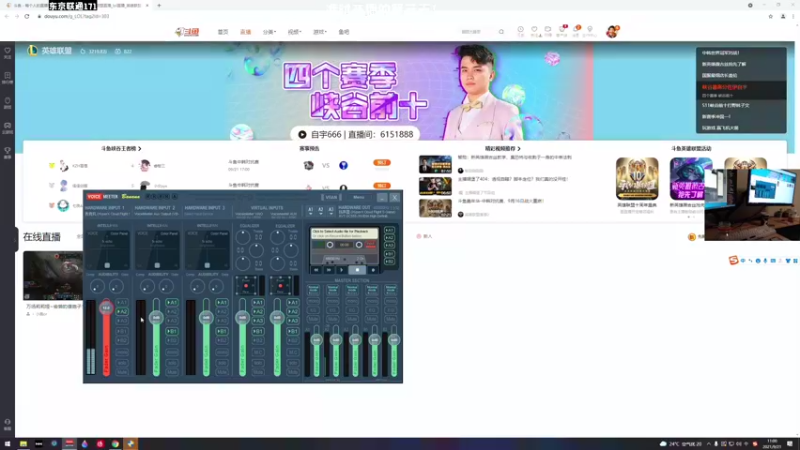Click the Douyu logo in site header

point(187,32)
